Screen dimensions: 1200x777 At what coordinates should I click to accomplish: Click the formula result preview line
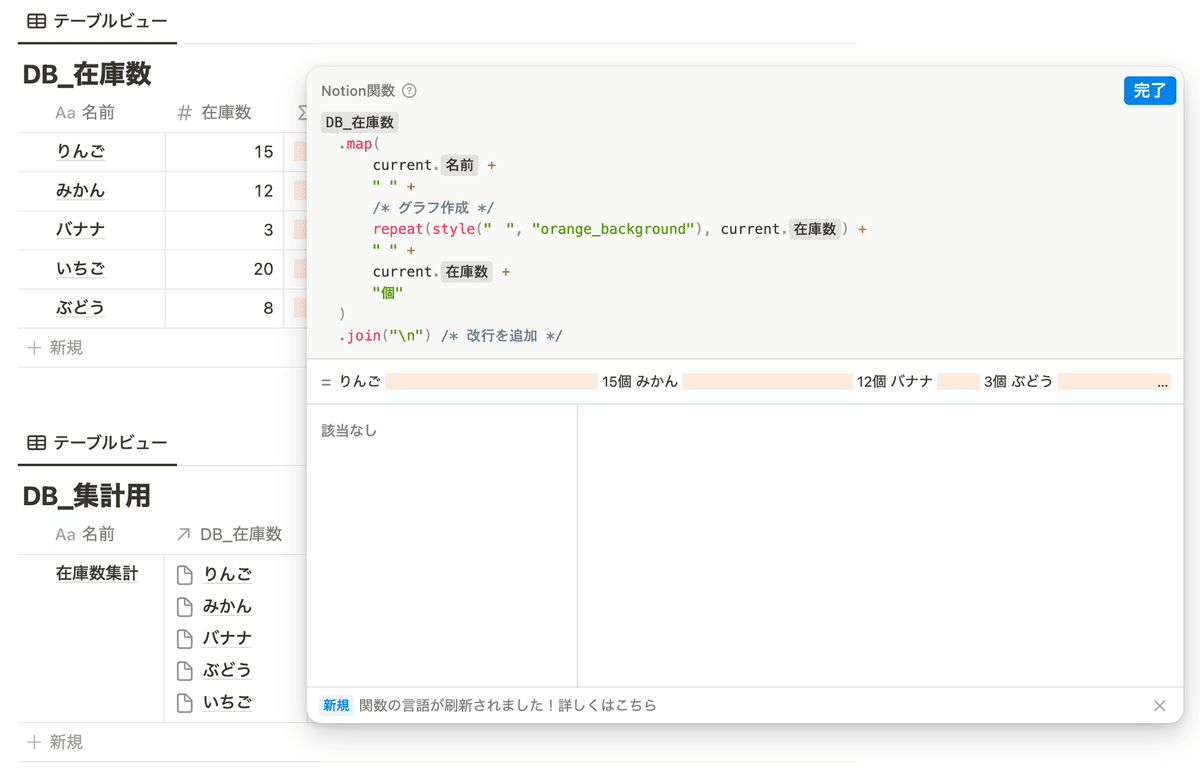(745, 381)
